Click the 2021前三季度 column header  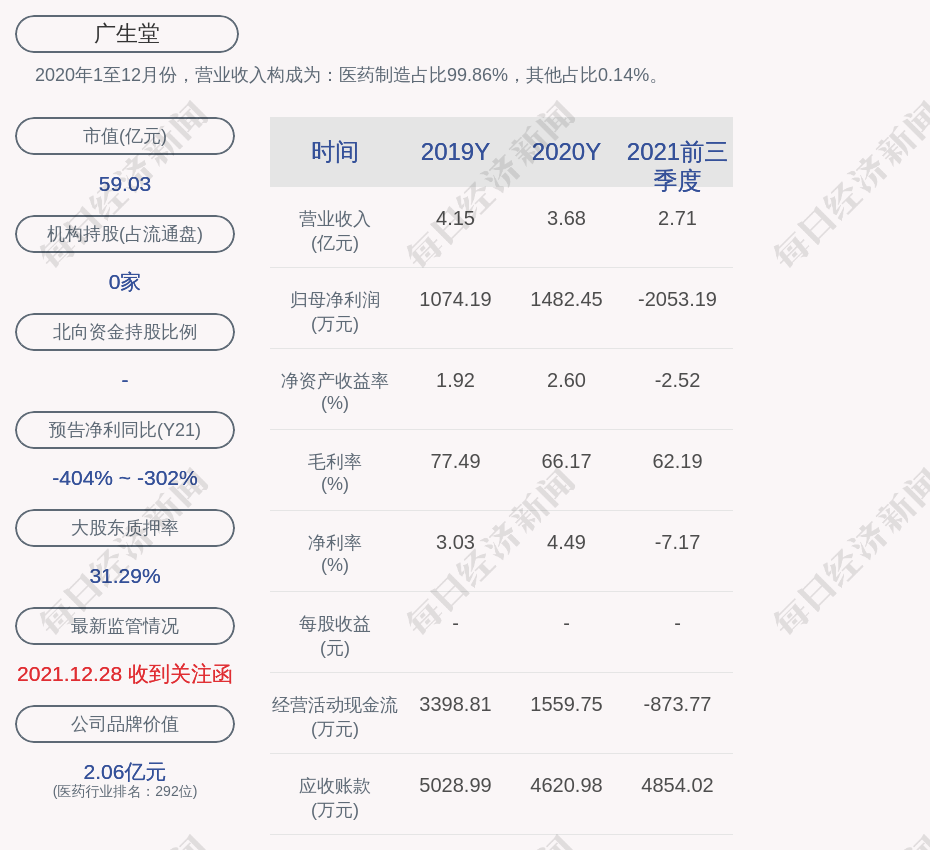point(677,166)
